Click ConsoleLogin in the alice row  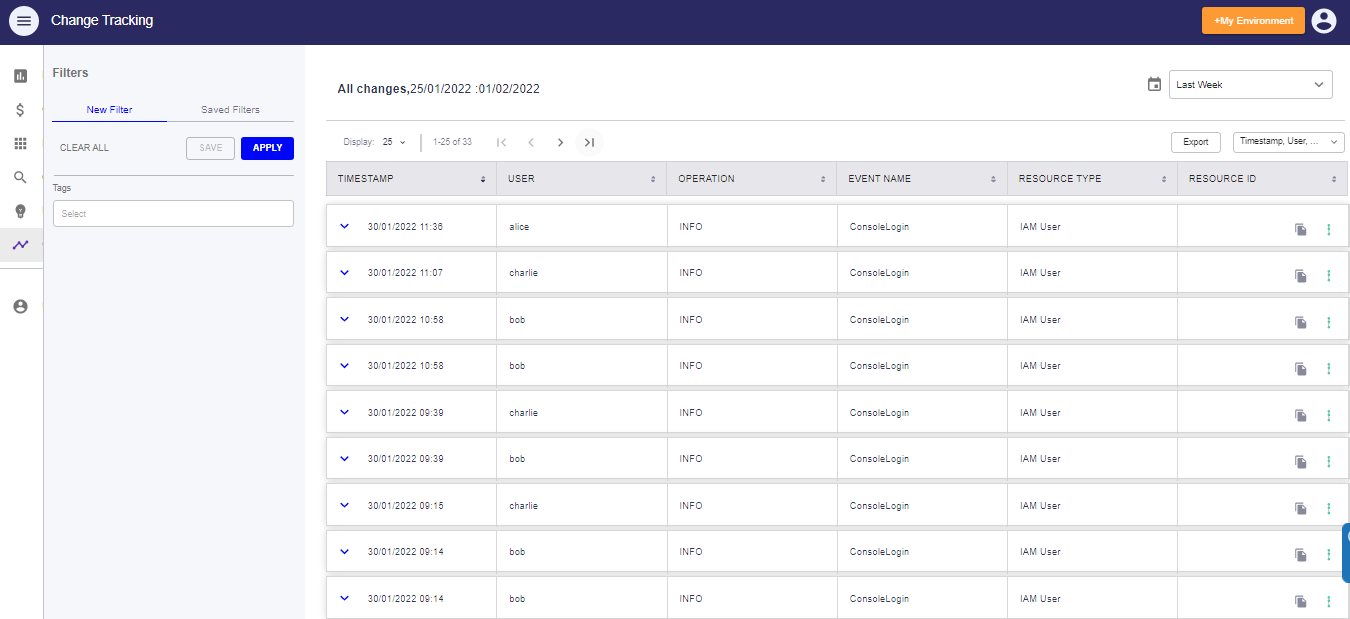(x=880, y=227)
